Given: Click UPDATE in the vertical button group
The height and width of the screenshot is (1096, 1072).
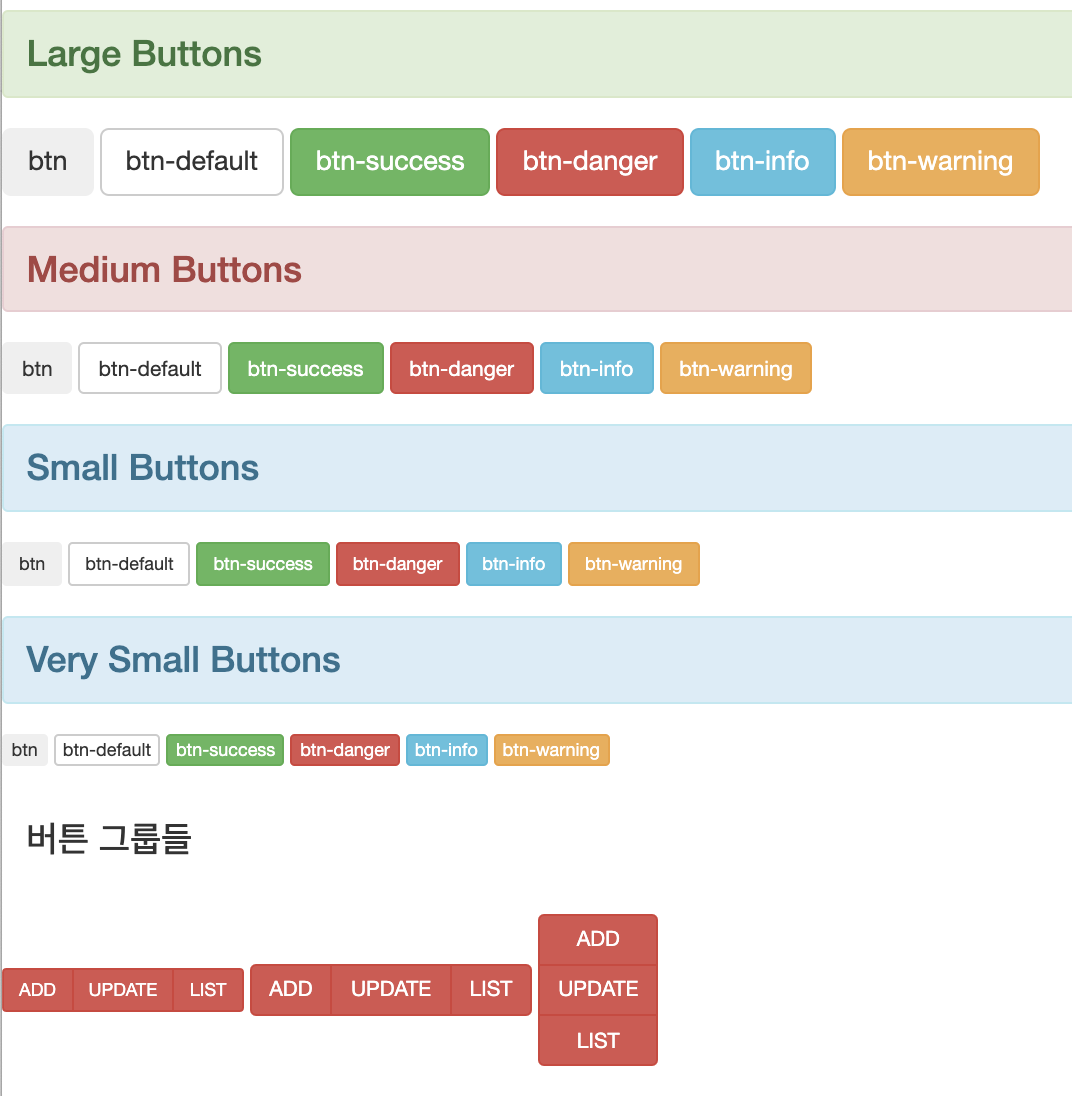Looking at the screenshot, I should click(598, 990).
